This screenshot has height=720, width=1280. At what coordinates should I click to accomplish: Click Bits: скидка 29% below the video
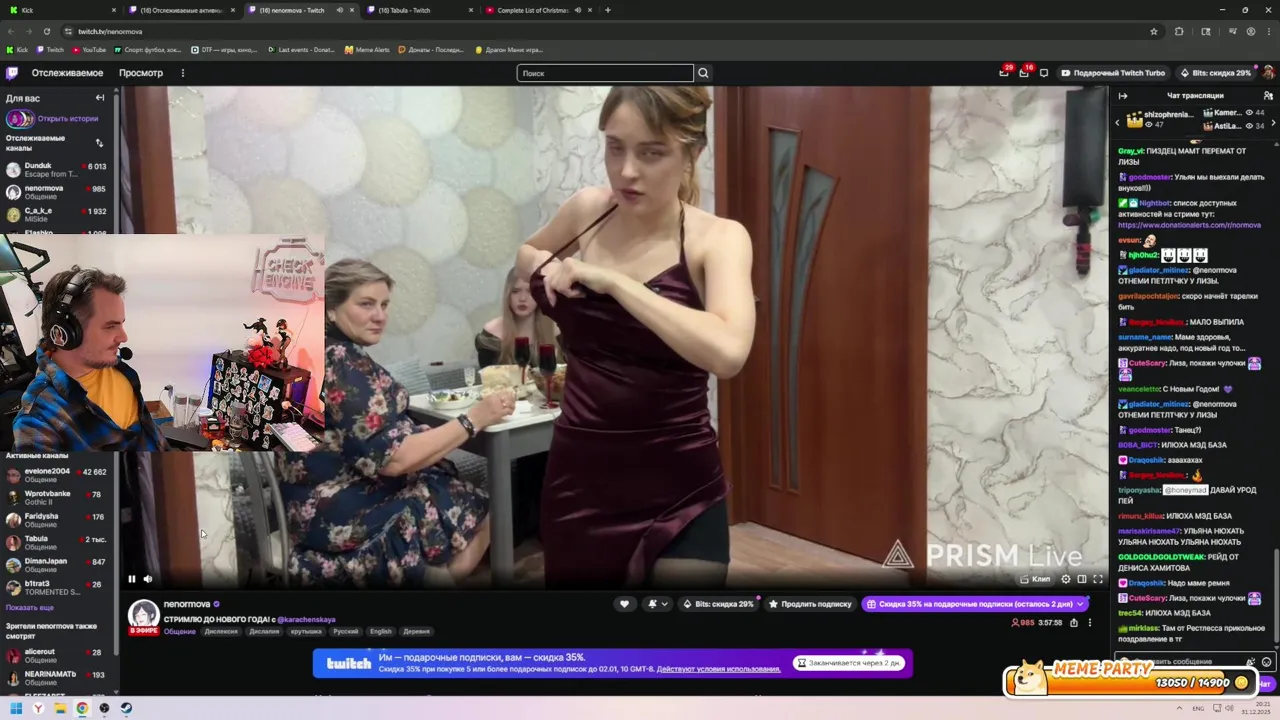tap(718, 604)
